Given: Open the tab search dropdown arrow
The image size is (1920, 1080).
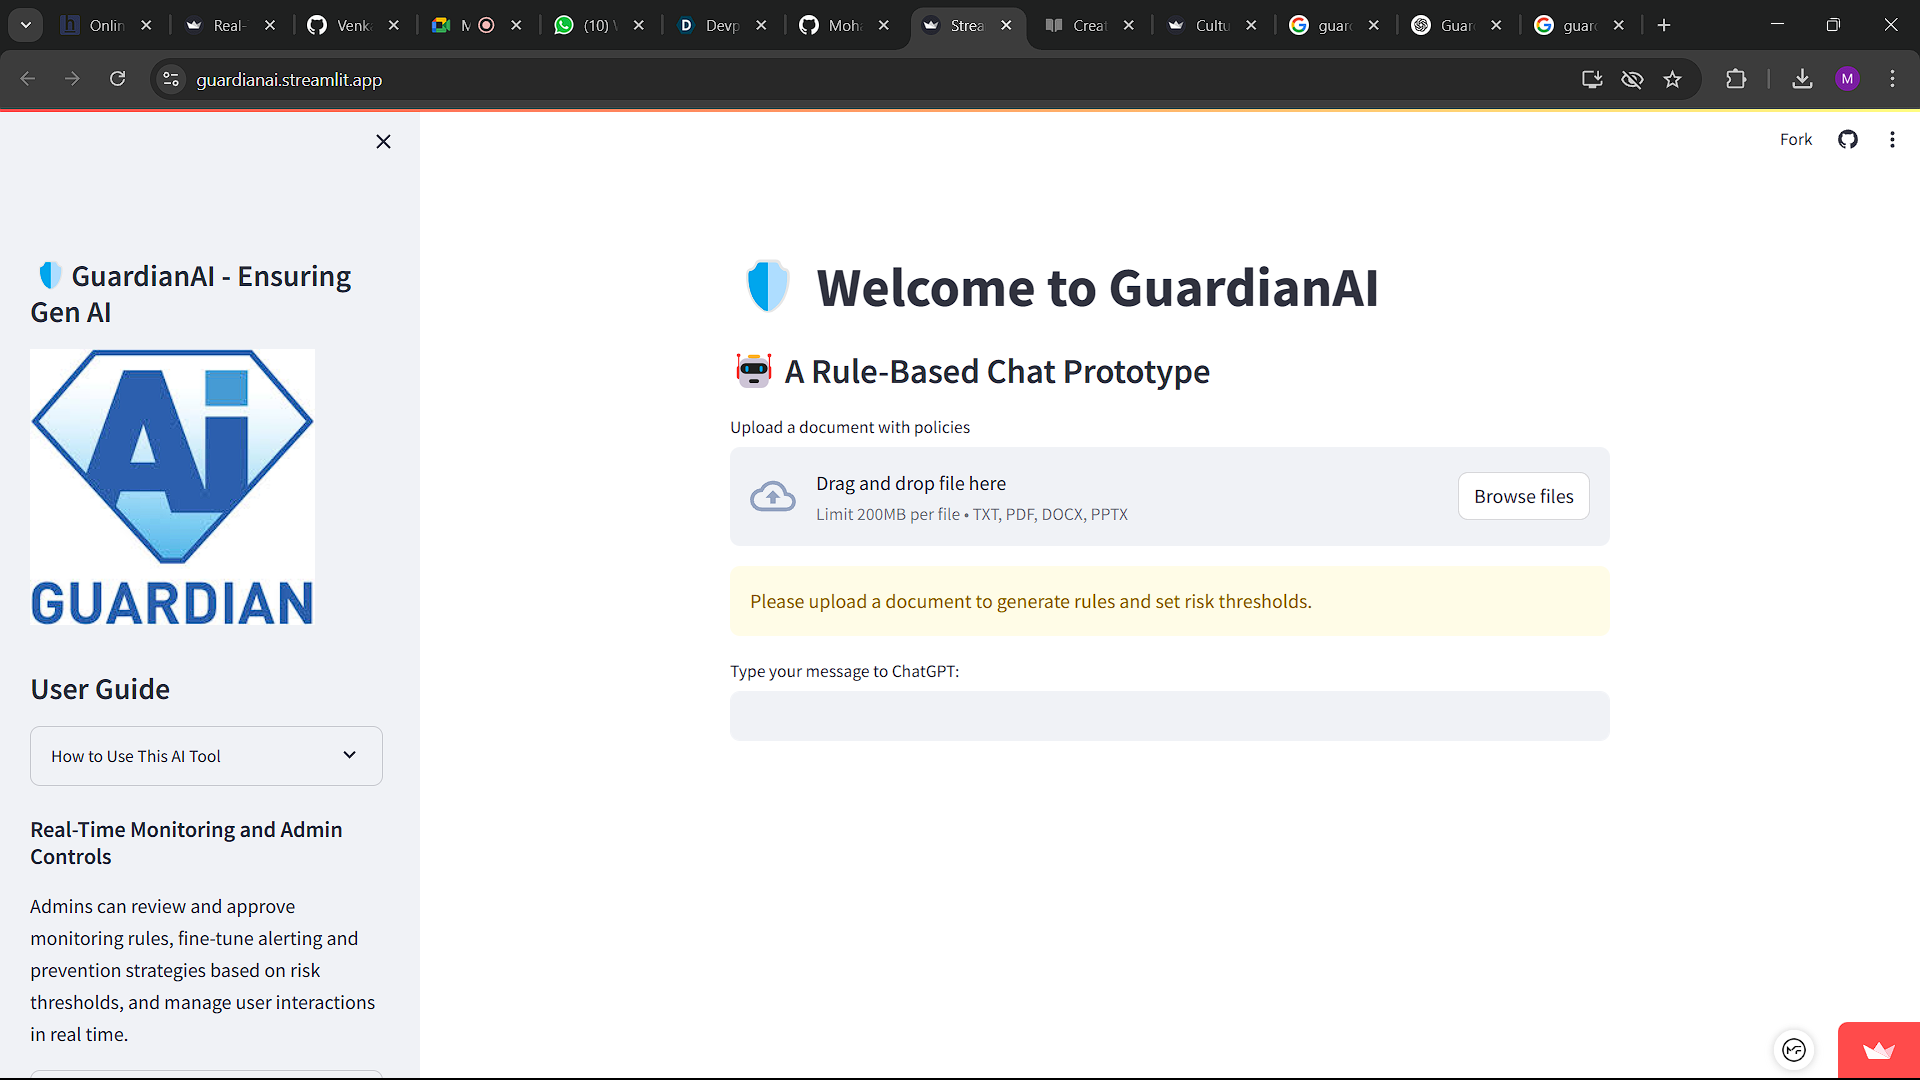Looking at the screenshot, I should pos(26,26).
